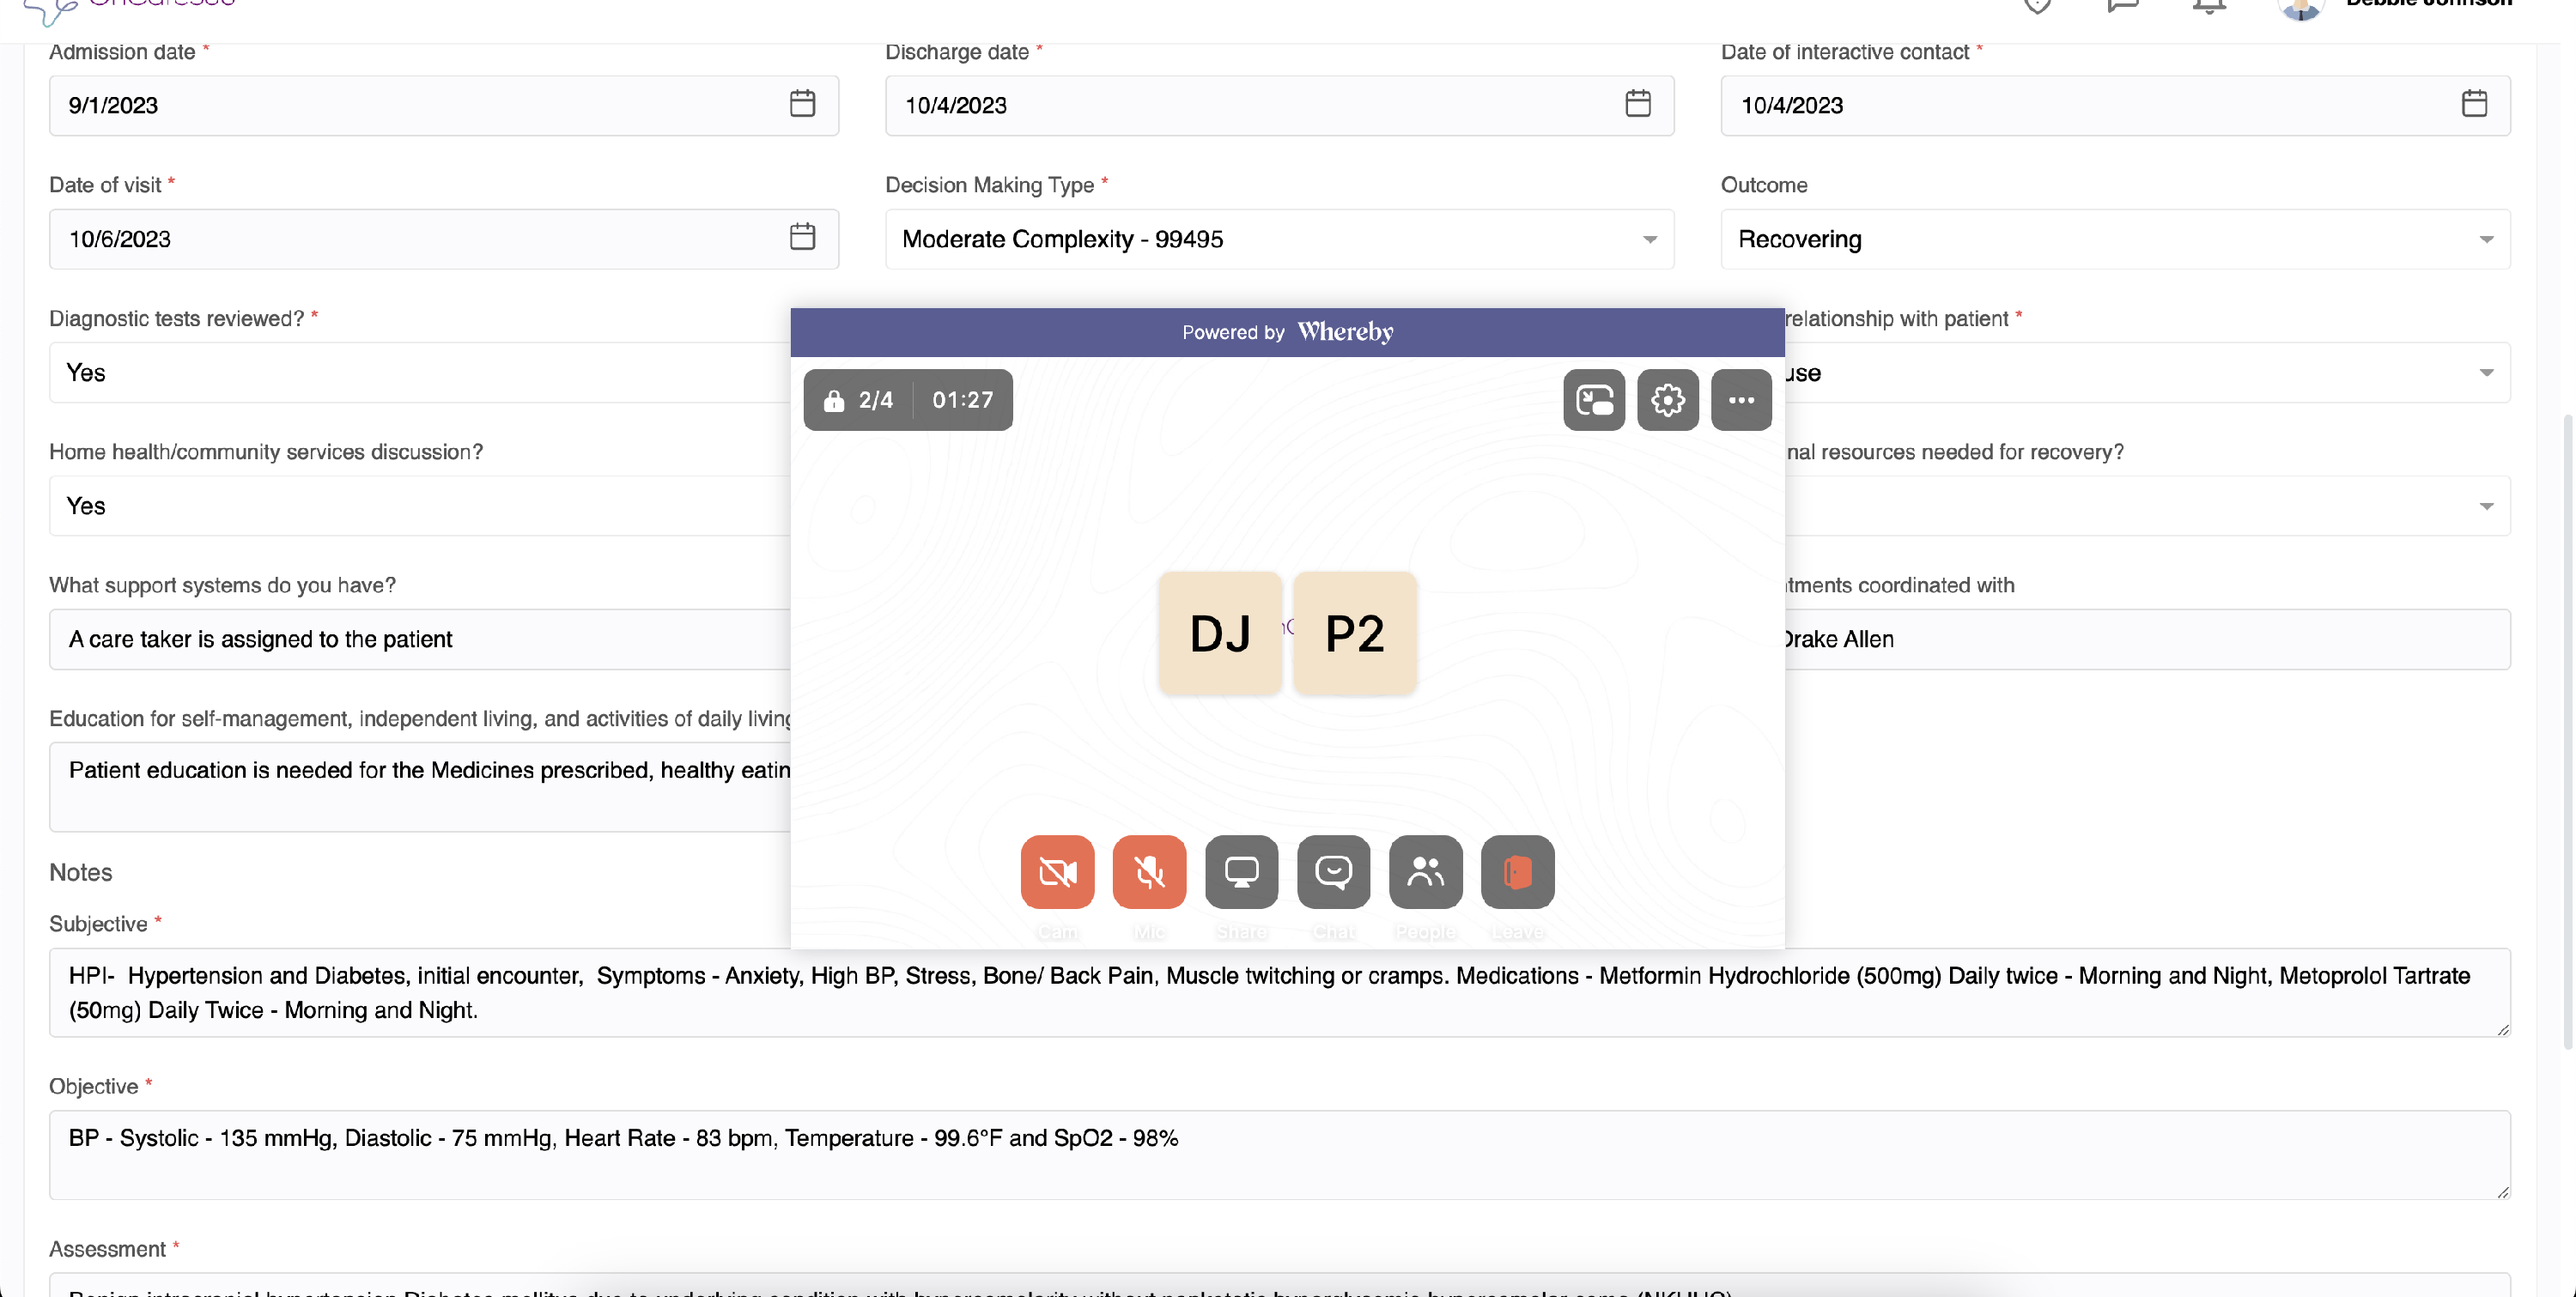The width and height of the screenshot is (2576, 1297).
Task: Open Date of visit calendar picker
Action: pyautogui.click(x=802, y=238)
